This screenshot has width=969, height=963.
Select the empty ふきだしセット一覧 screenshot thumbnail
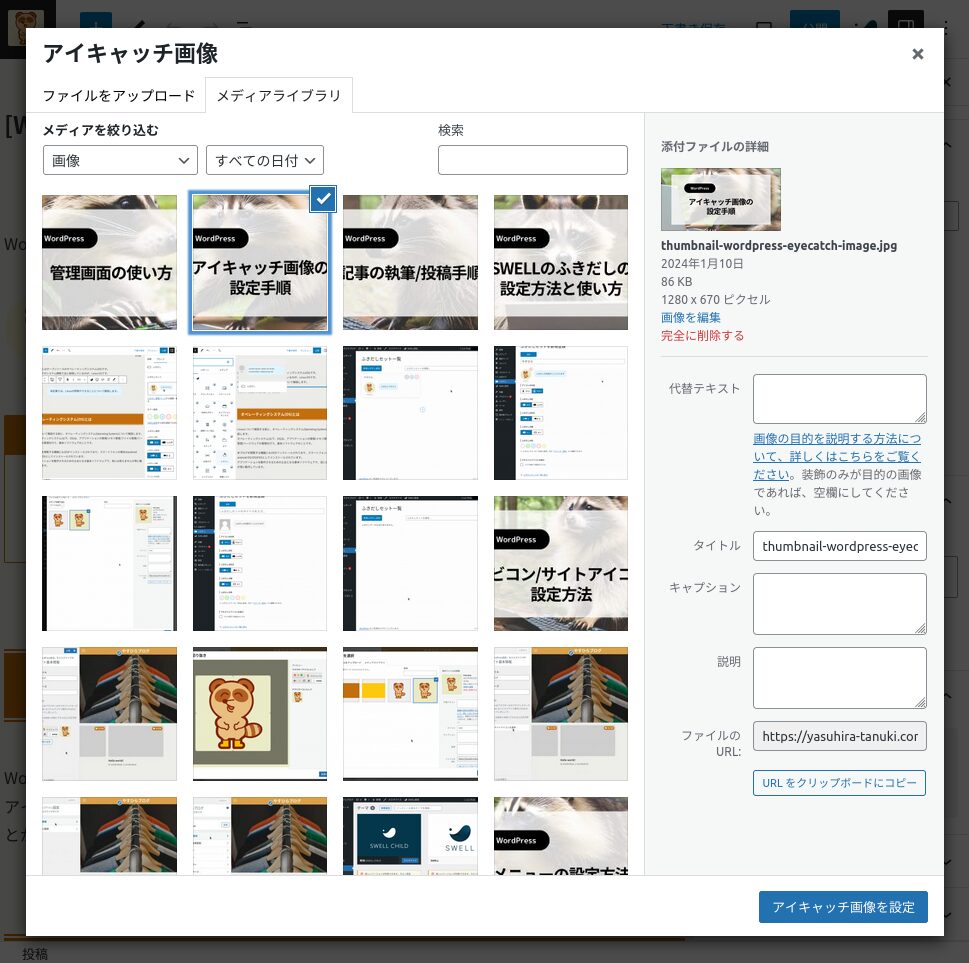(x=410, y=563)
